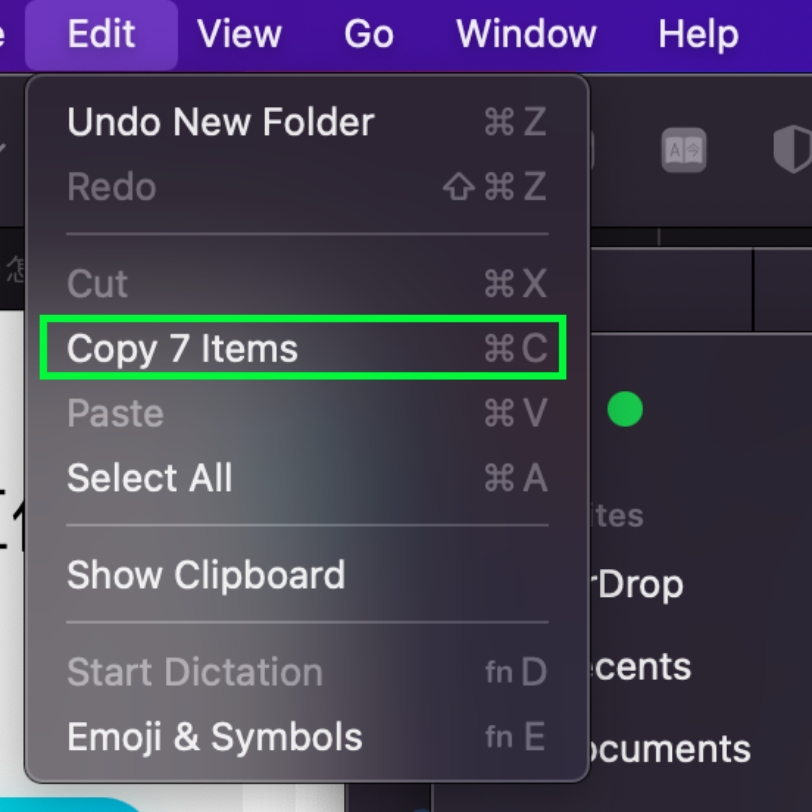This screenshot has width=812, height=812.
Task: Open the Help menu
Action: 698,34
